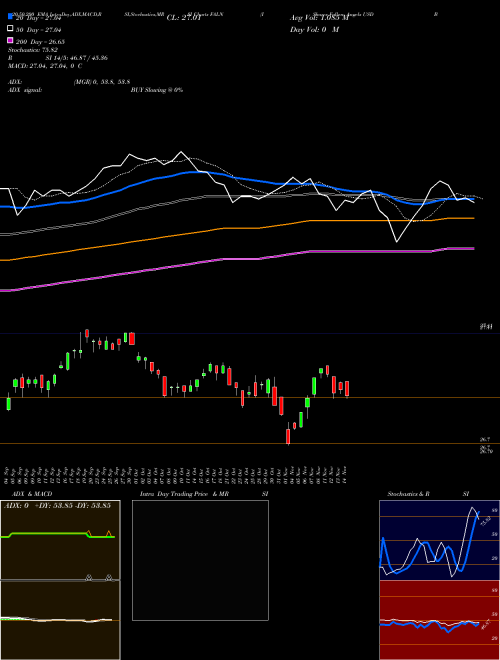
Task: Click the 'Intra Day Trading Price & MR' heading
Action: click(184, 494)
